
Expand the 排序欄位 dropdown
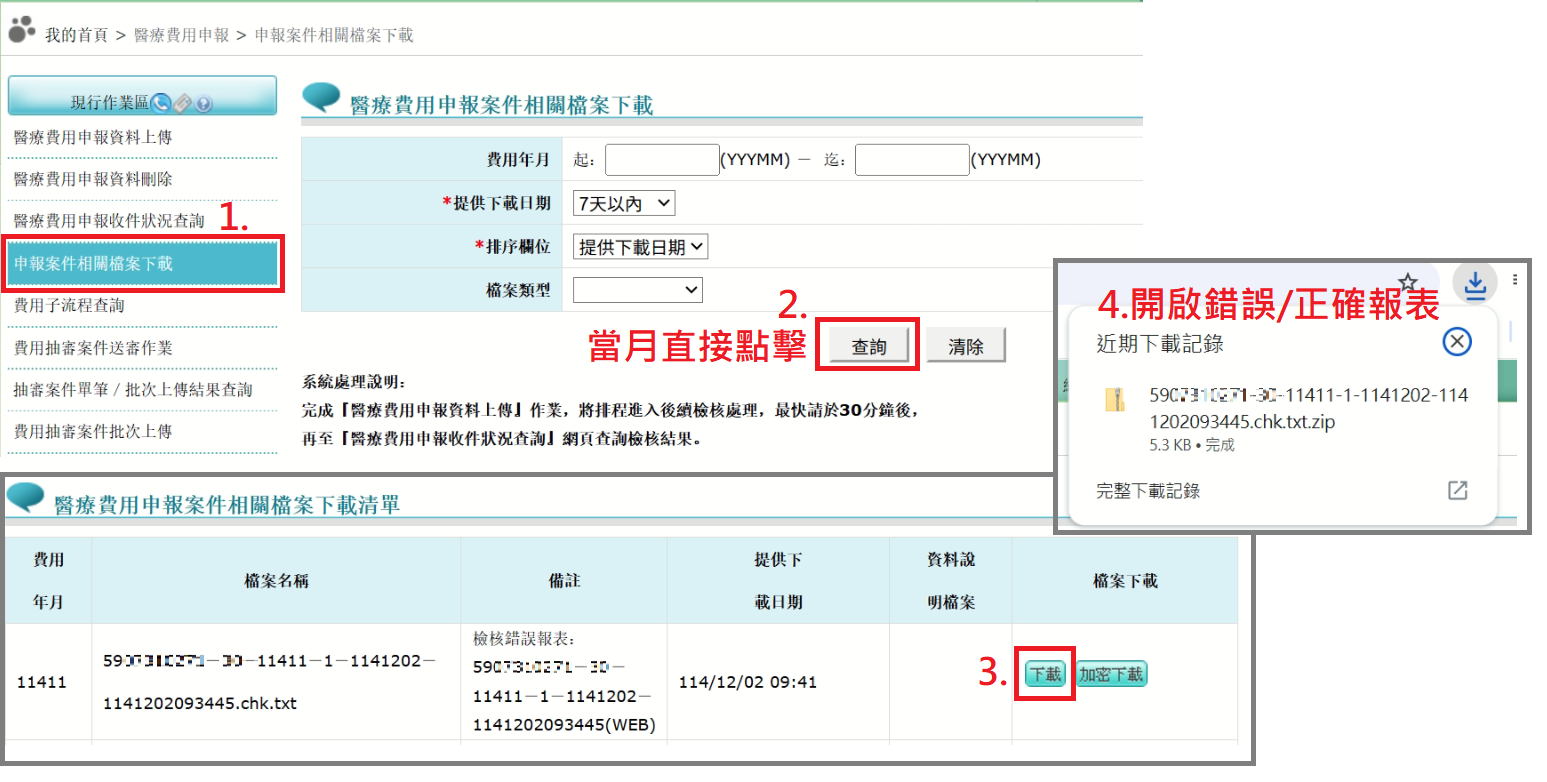(641, 247)
